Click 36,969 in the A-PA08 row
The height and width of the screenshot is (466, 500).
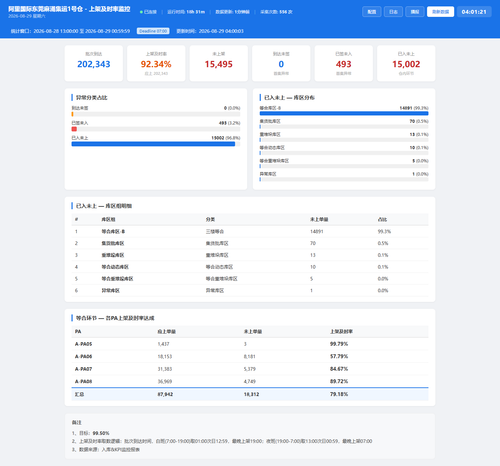pyautogui.click(x=165, y=381)
